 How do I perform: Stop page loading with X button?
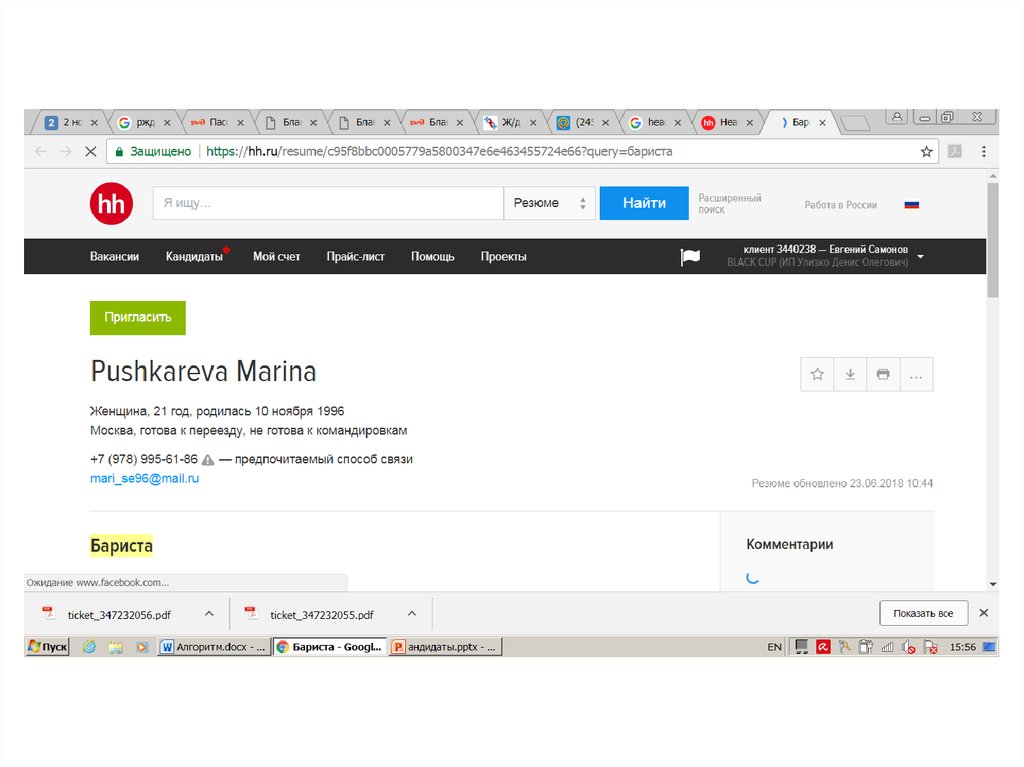point(91,152)
